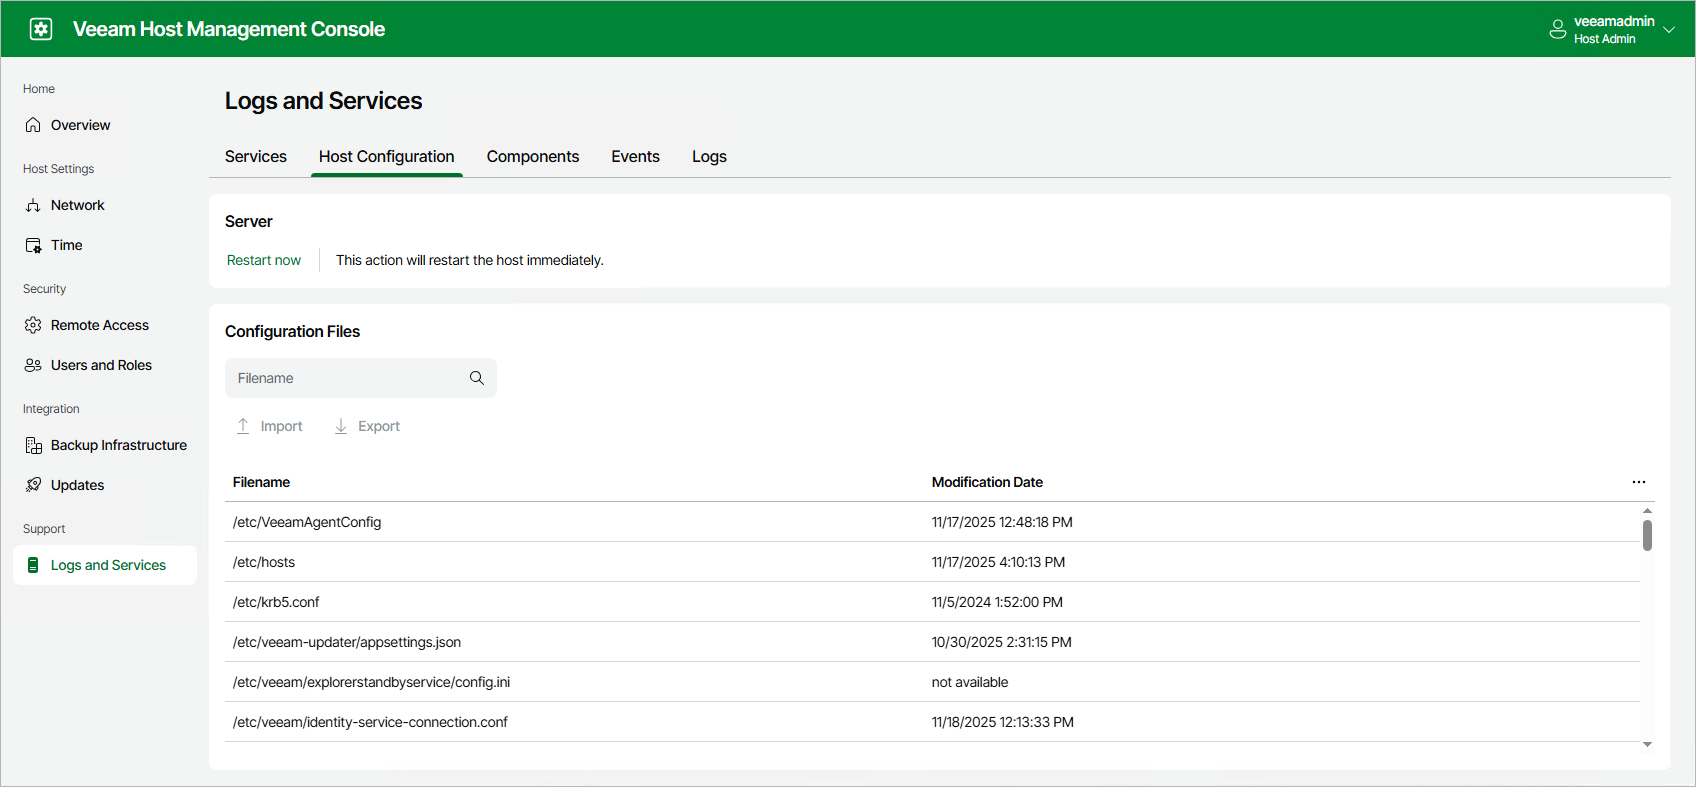The width and height of the screenshot is (1696, 787).
Task: Click the search magnifier icon
Action: point(477,378)
